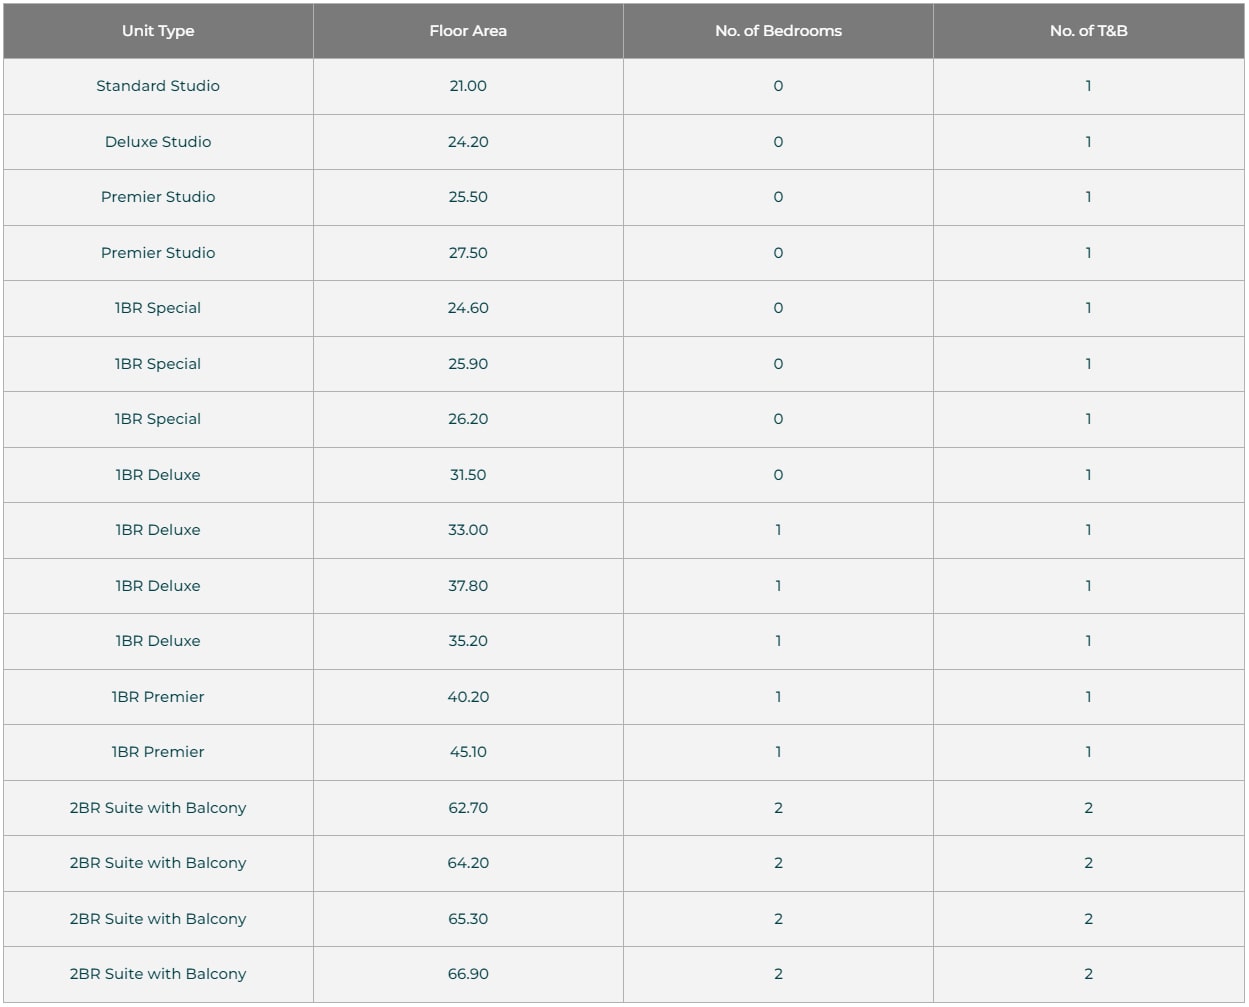Select the Deluxe Studio cell
The image size is (1249, 1007).
coord(158,142)
